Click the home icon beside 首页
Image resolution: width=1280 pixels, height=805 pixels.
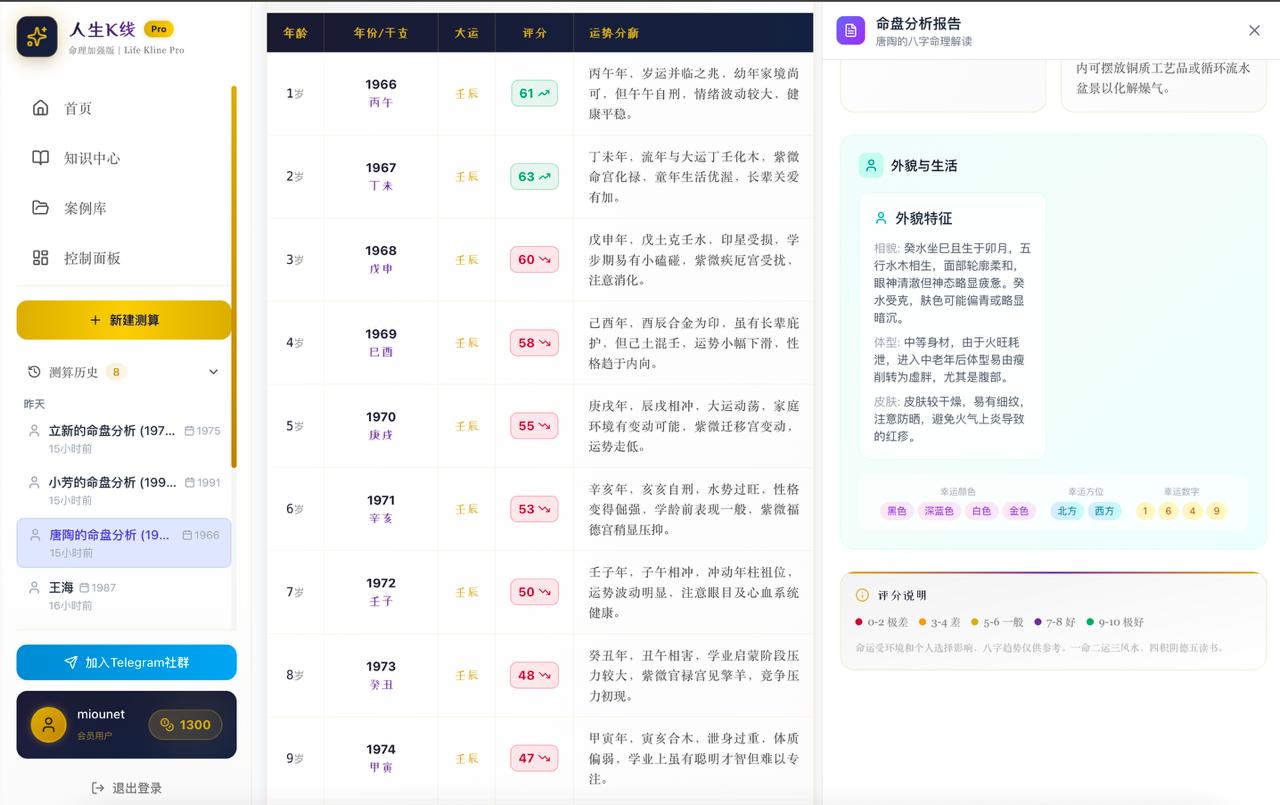41,108
